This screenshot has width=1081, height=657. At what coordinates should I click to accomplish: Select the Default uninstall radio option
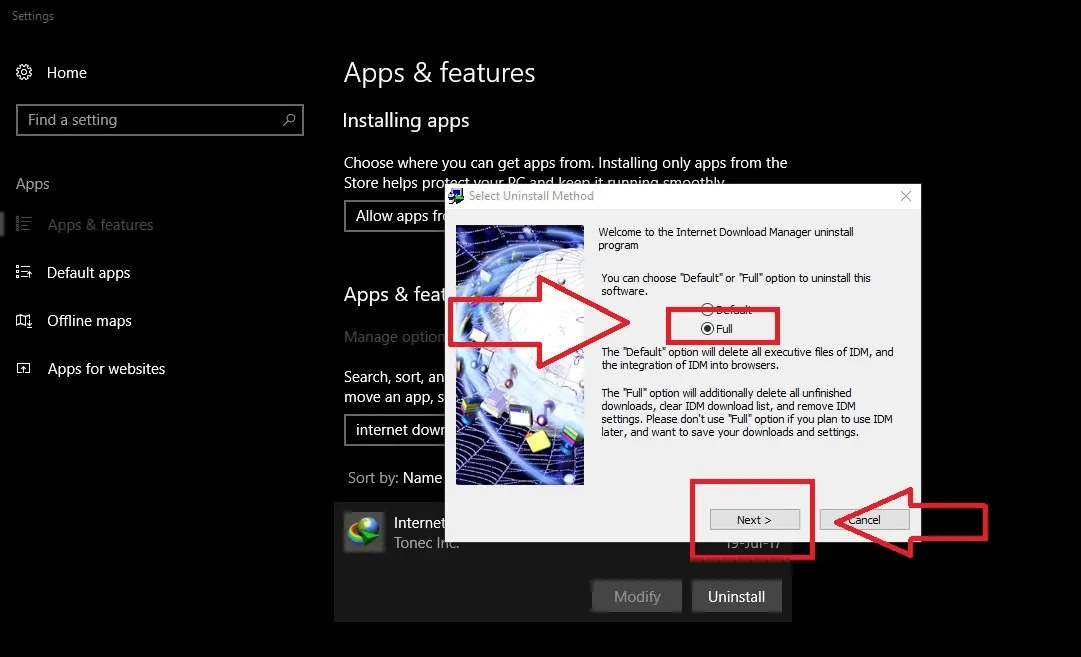[x=708, y=310]
